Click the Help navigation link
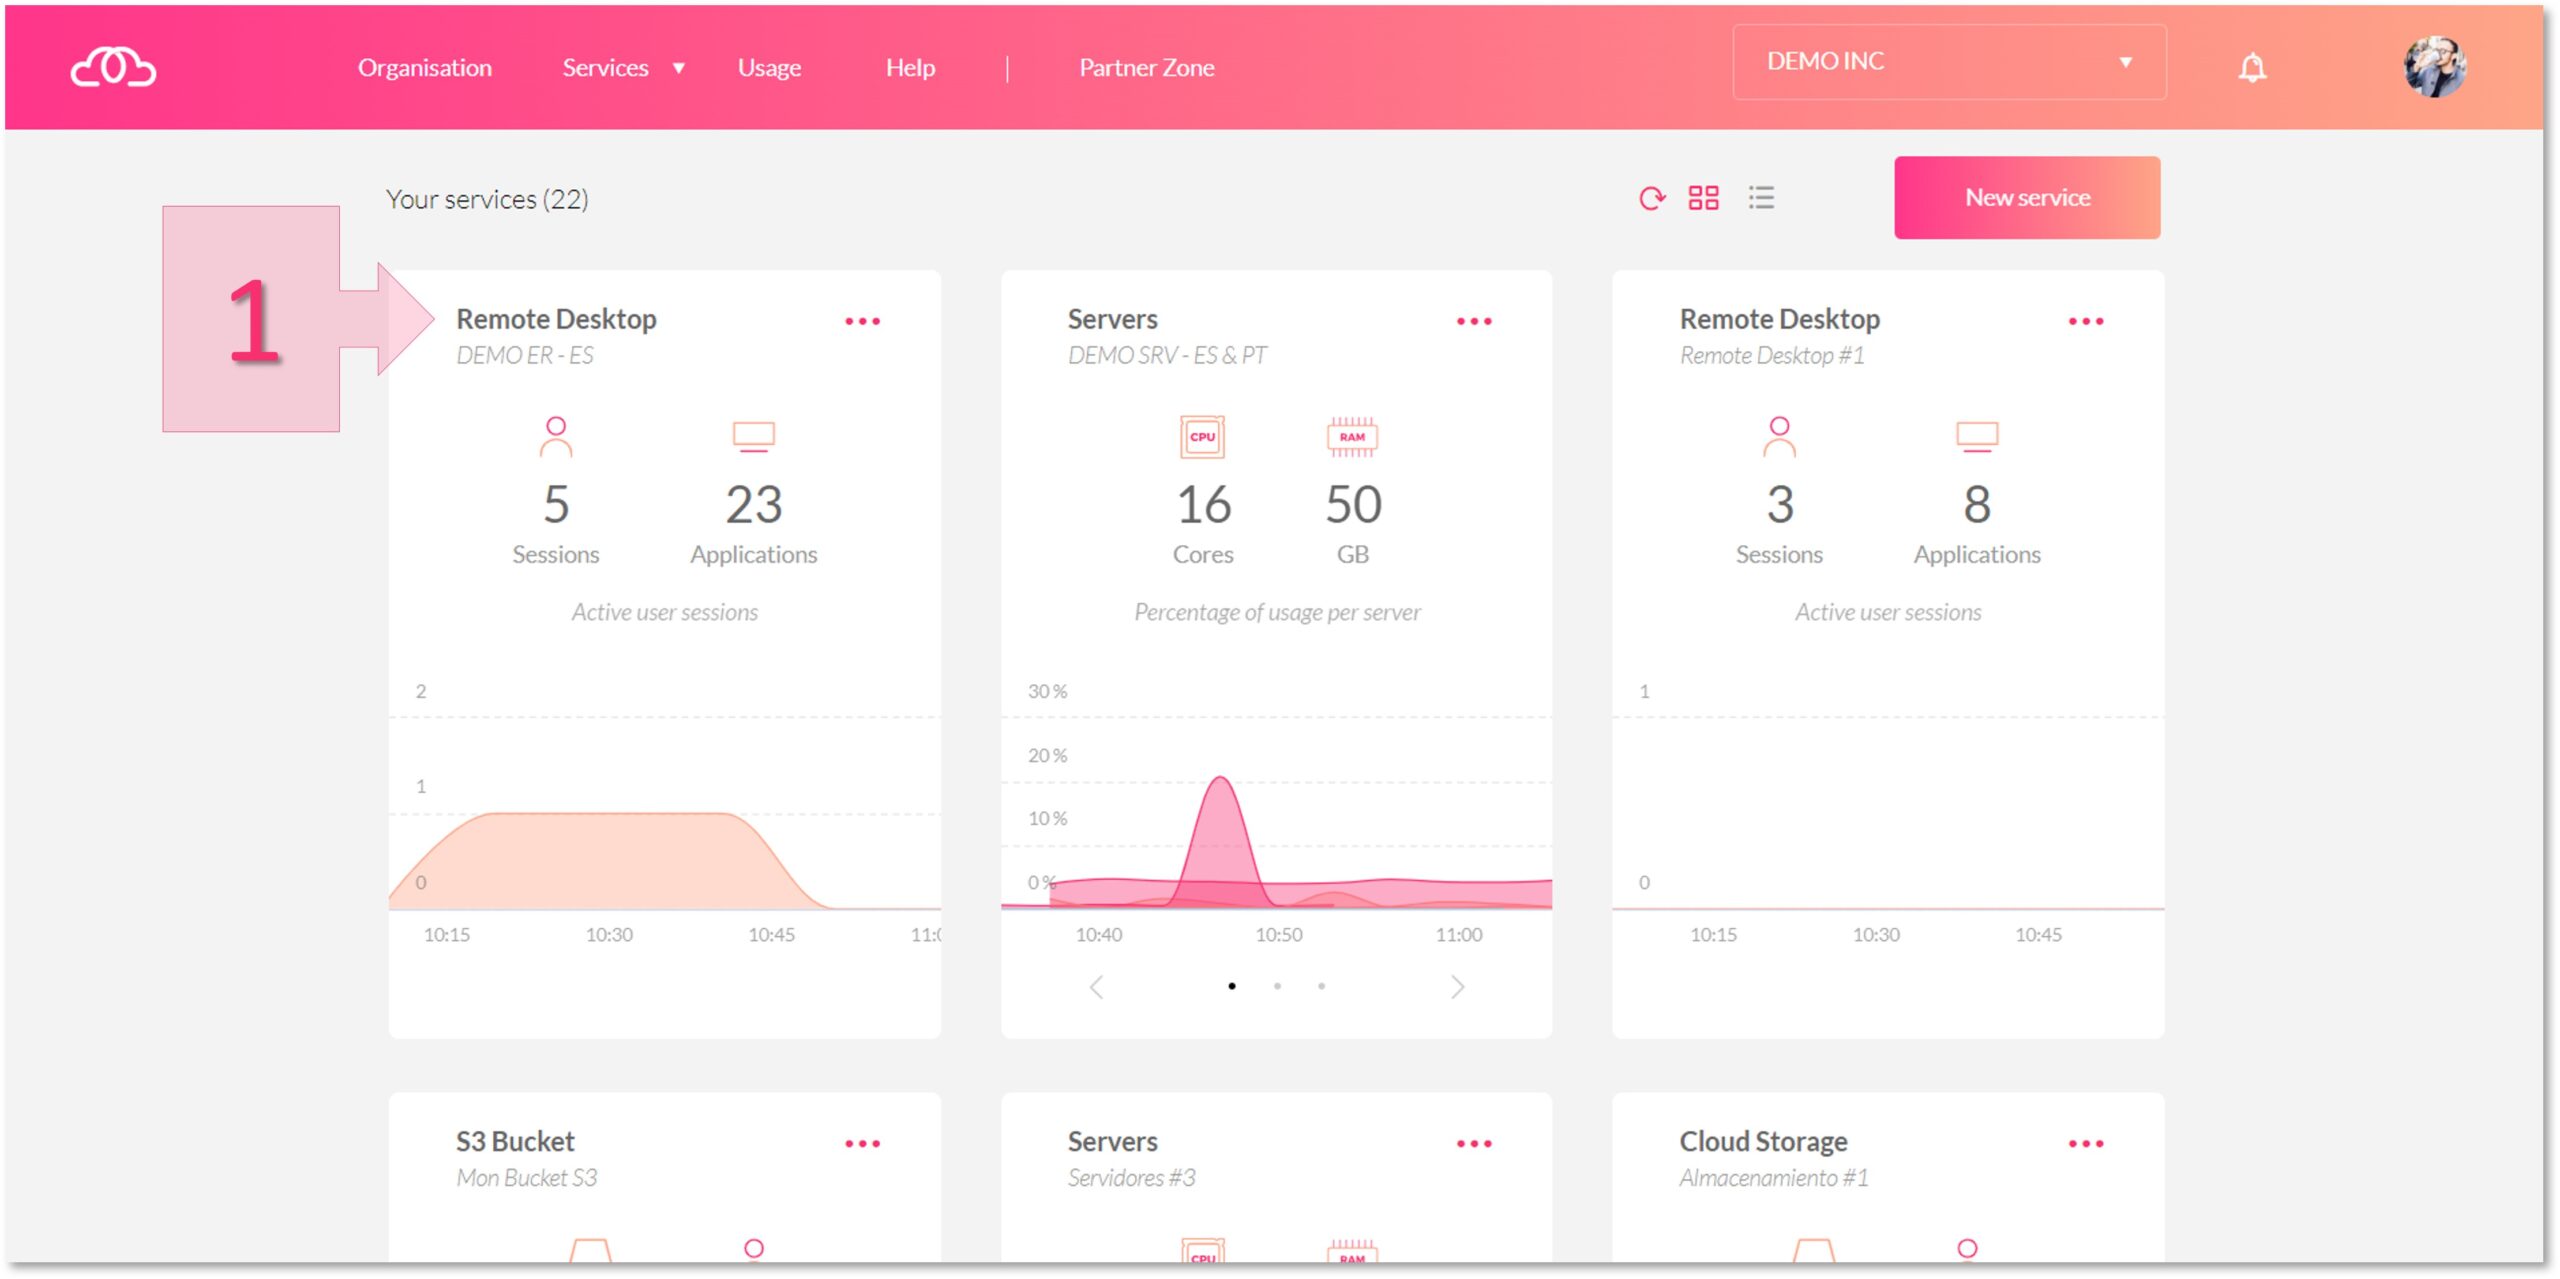This screenshot has width=2560, height=1279. (909, 65)
